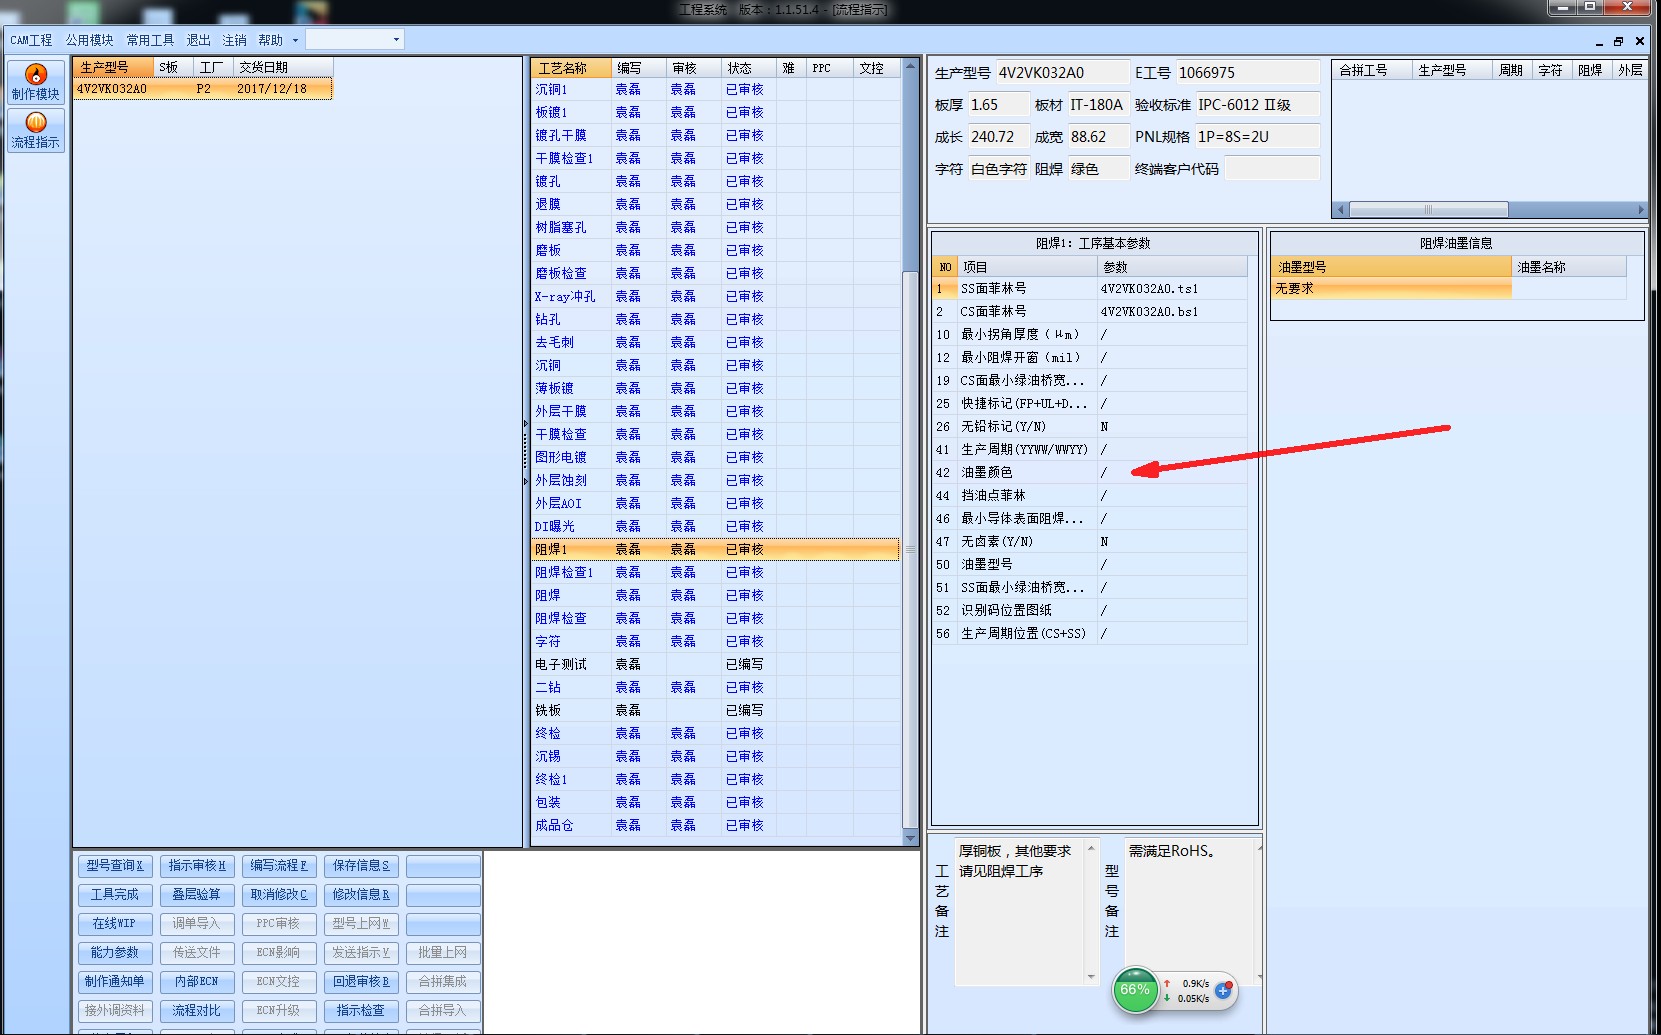Select the 外层AOI process row
Viewport: 1661px width, 1035px height.
(715, 503)
